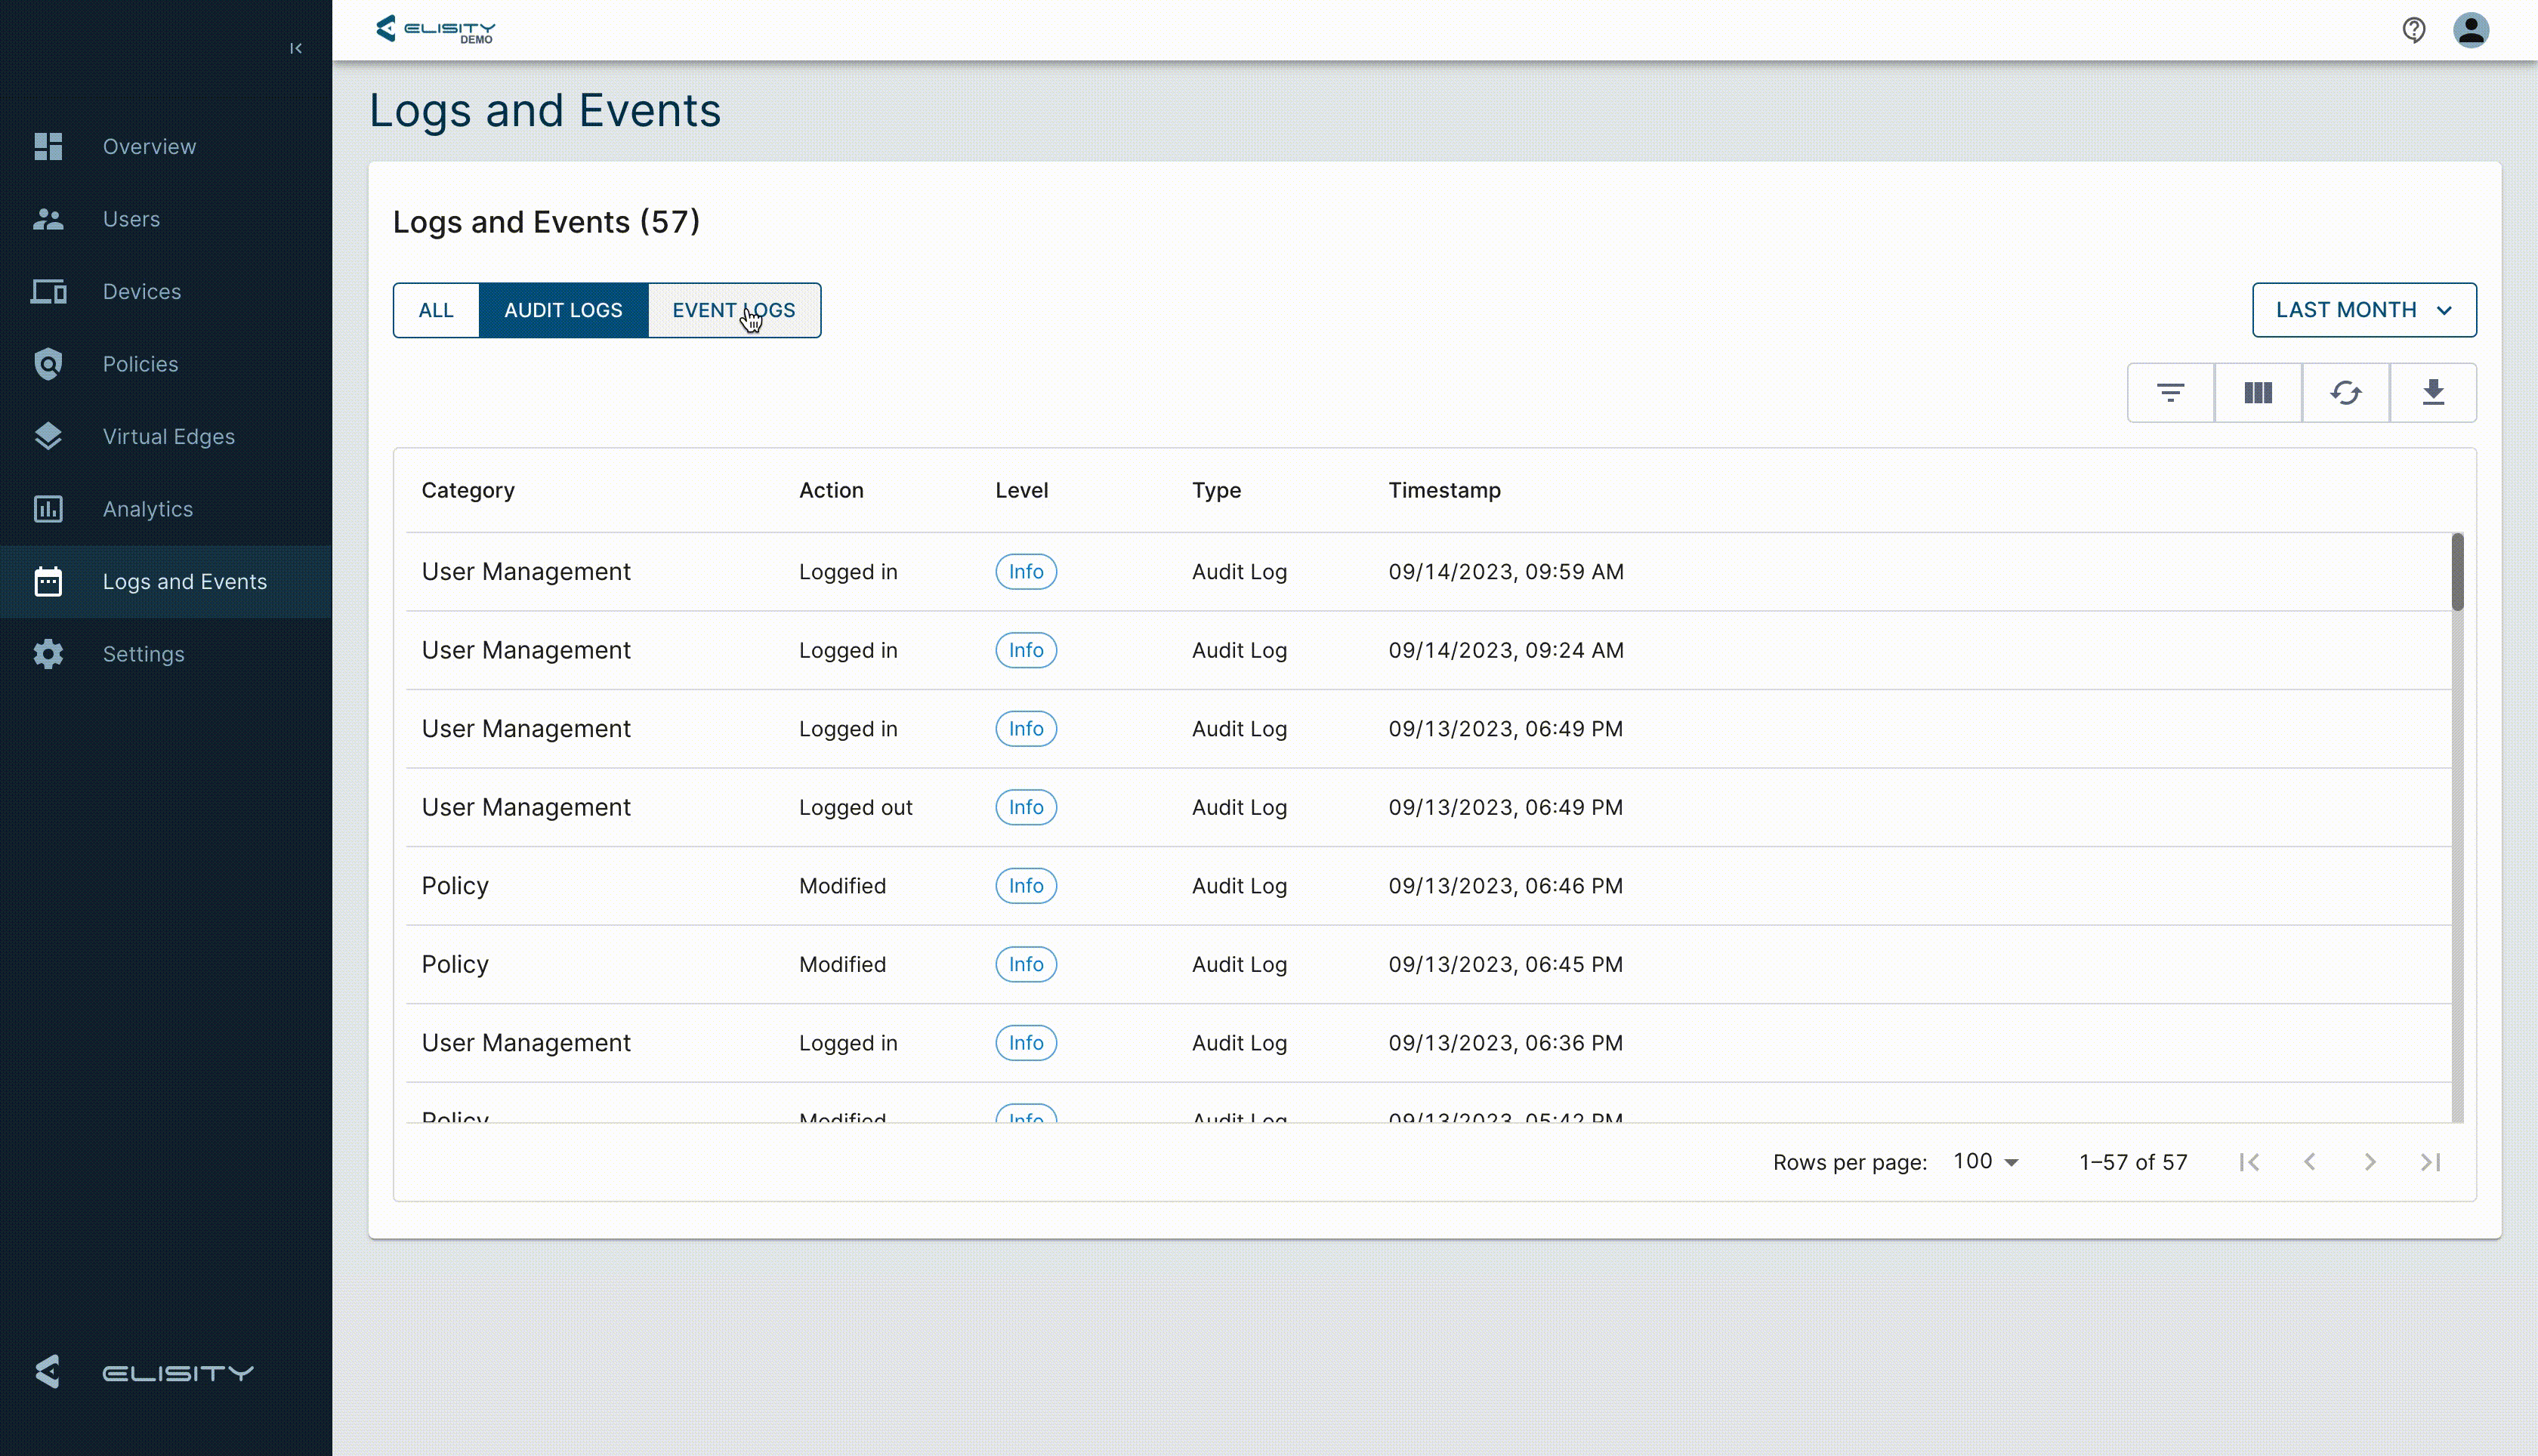Open Overview in the sidebar

point(166,146)
